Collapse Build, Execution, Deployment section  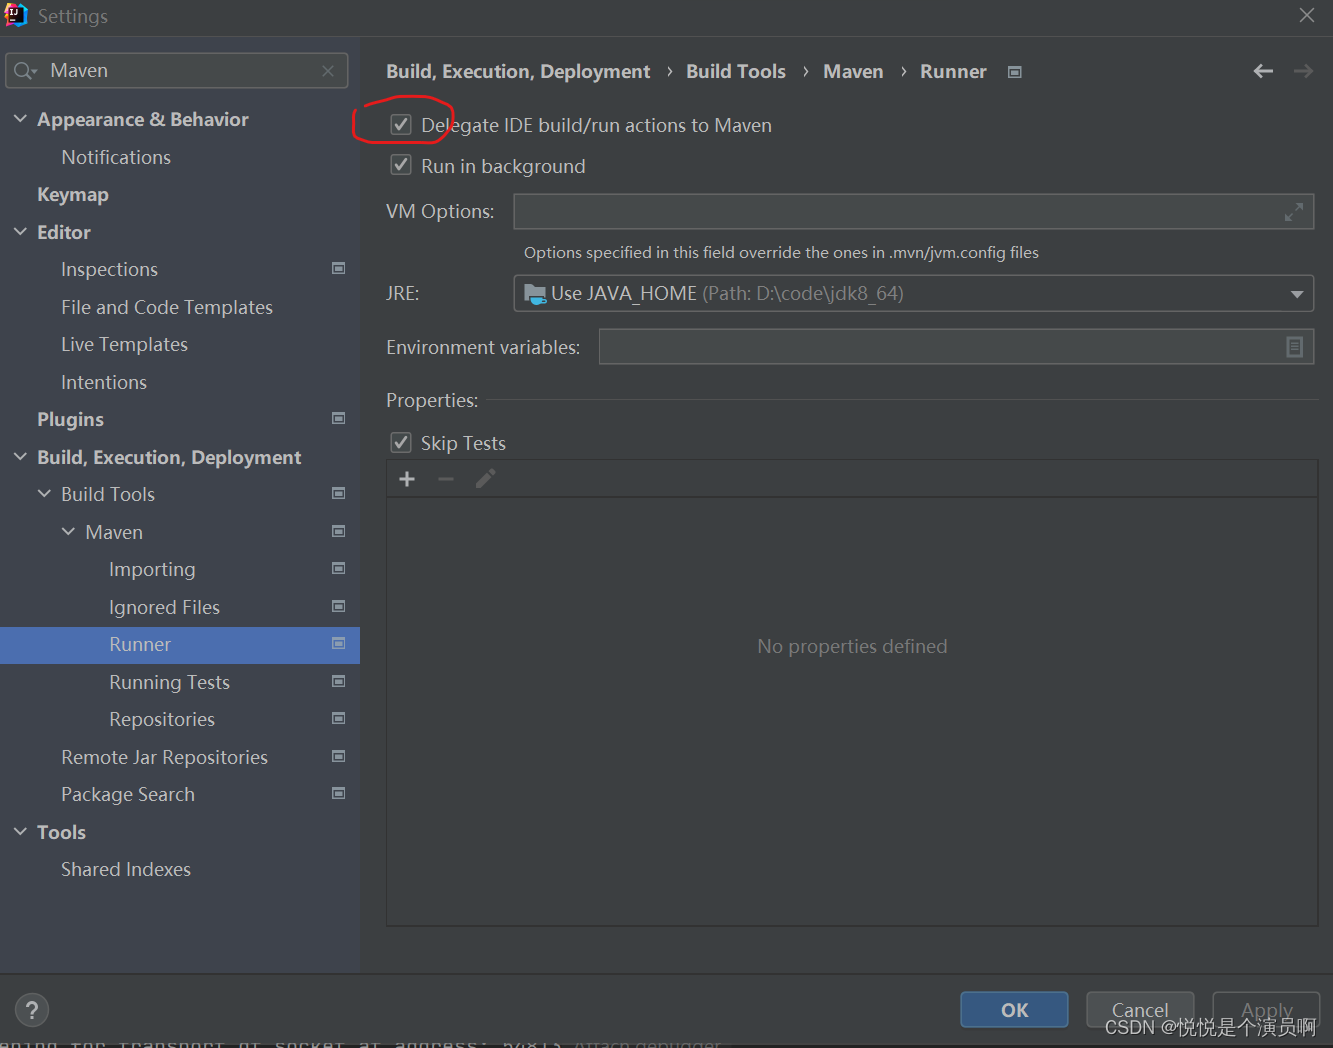(x=20, y=457)
